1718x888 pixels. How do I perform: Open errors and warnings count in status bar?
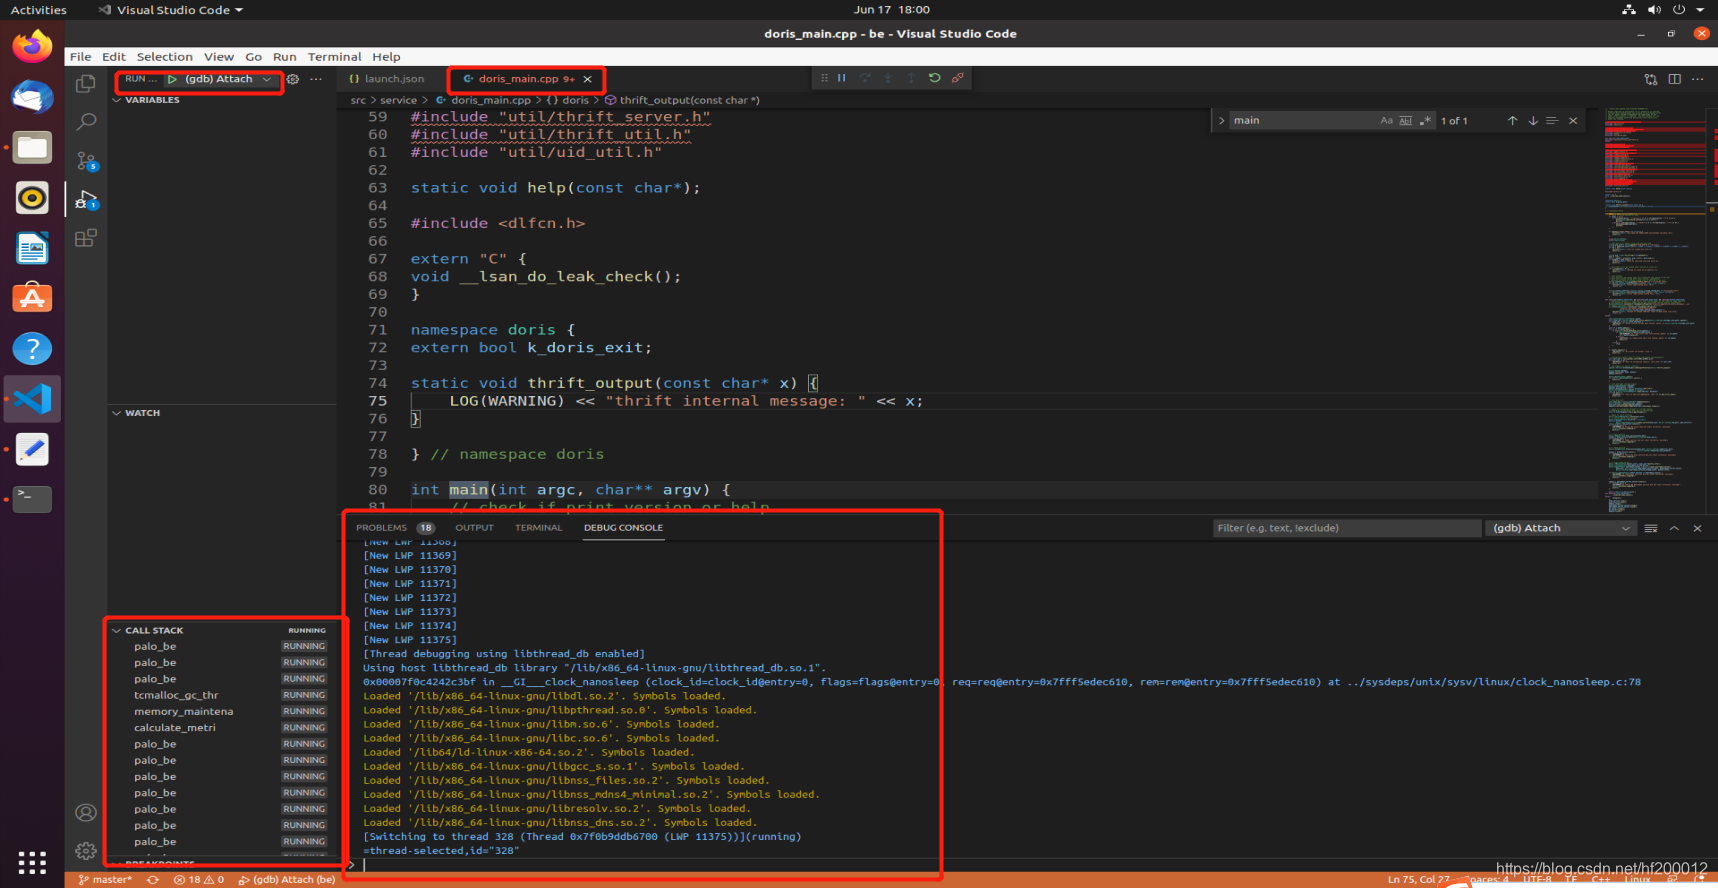click(198, 880)
